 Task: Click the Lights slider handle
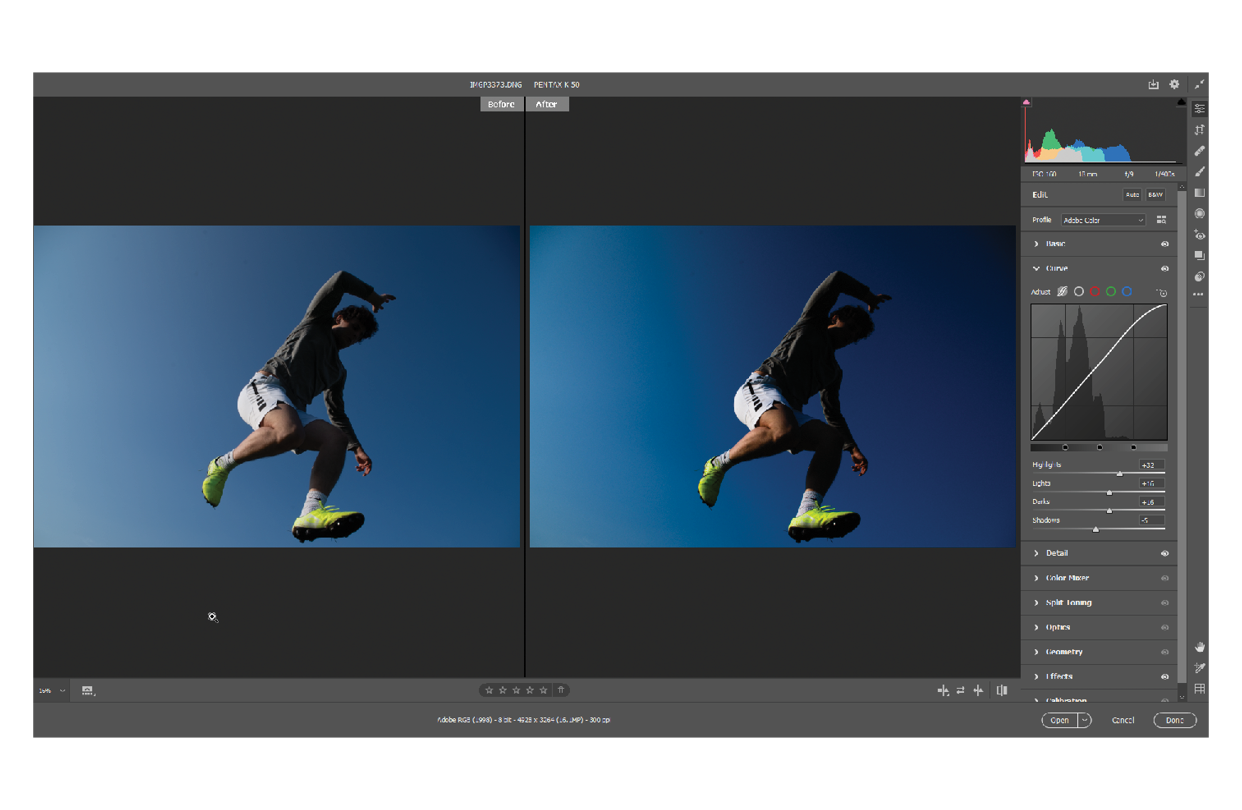[1109, 492]
